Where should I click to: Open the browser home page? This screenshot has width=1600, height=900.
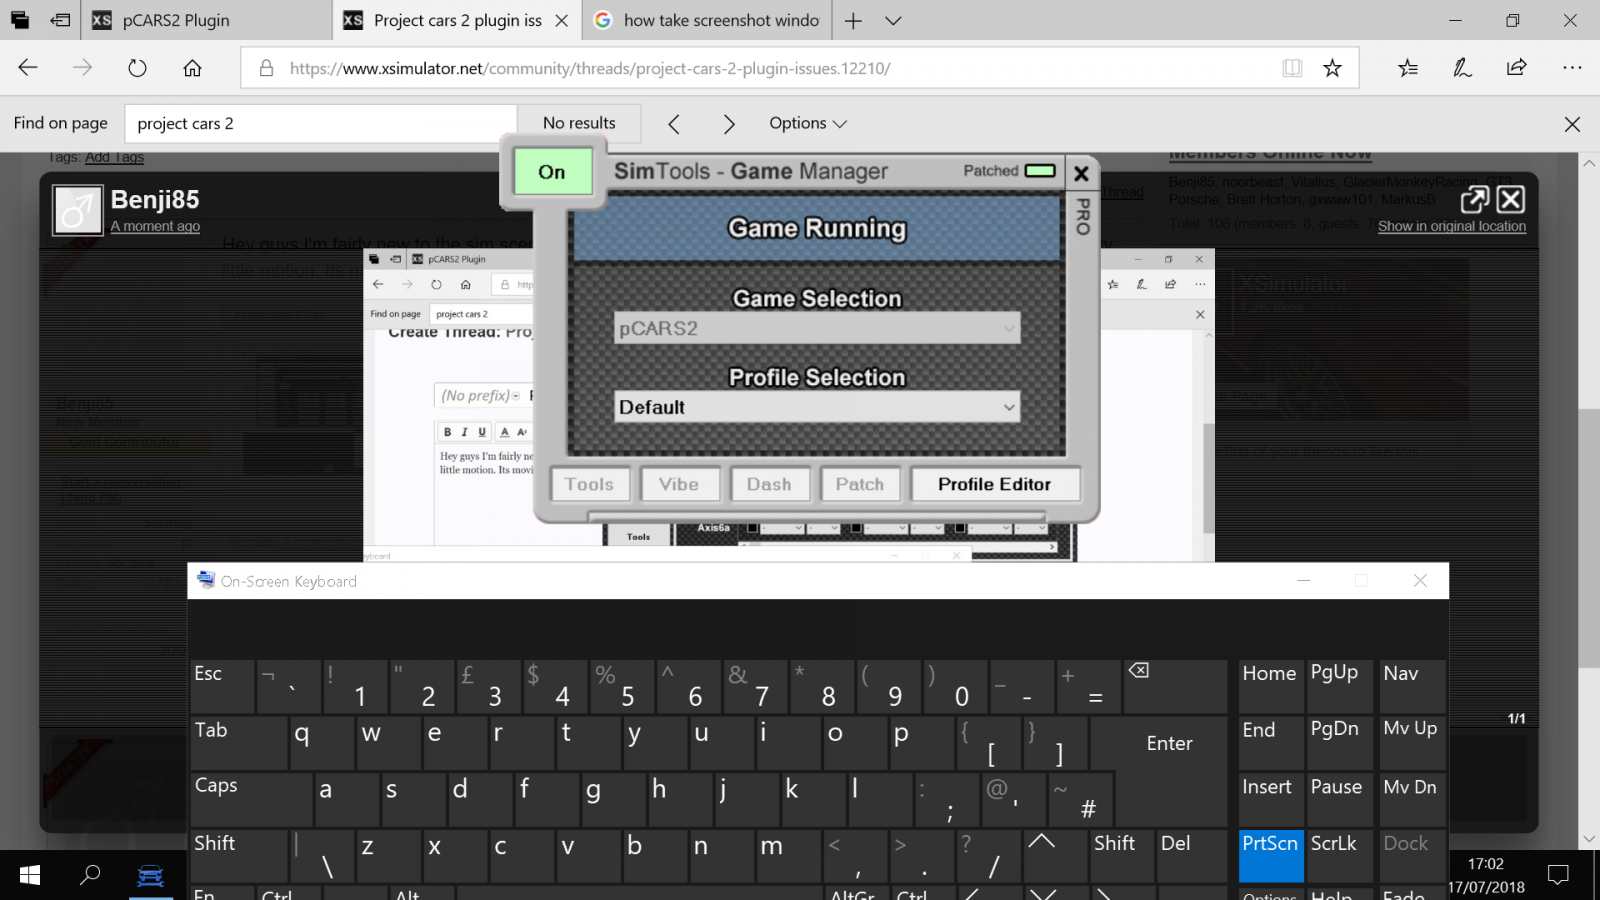192,68
